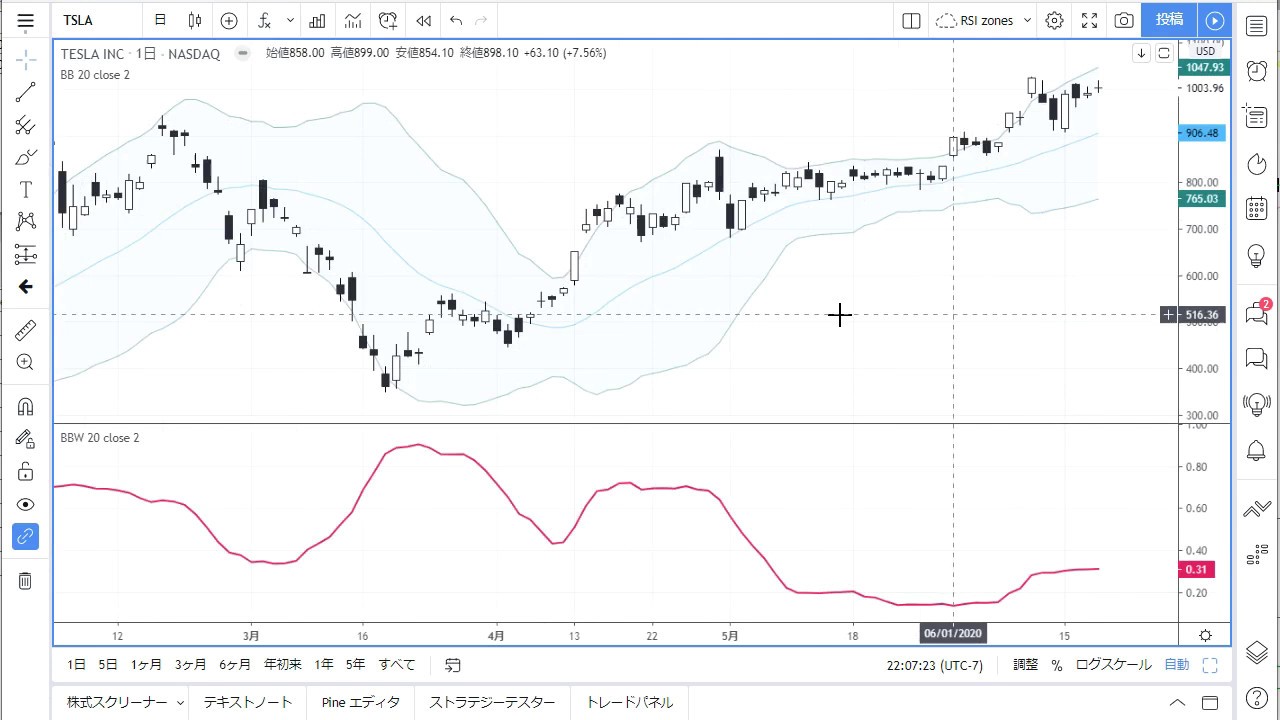
Task: Open chart settings gear in top toolbar
Action: click(x=1054, y=20)
